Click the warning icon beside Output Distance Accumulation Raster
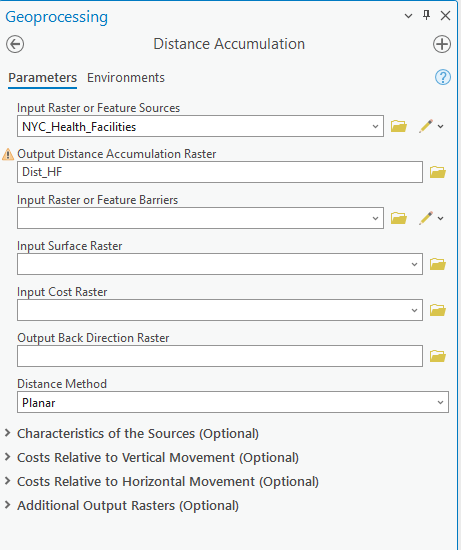 click(x=8, y=154)
